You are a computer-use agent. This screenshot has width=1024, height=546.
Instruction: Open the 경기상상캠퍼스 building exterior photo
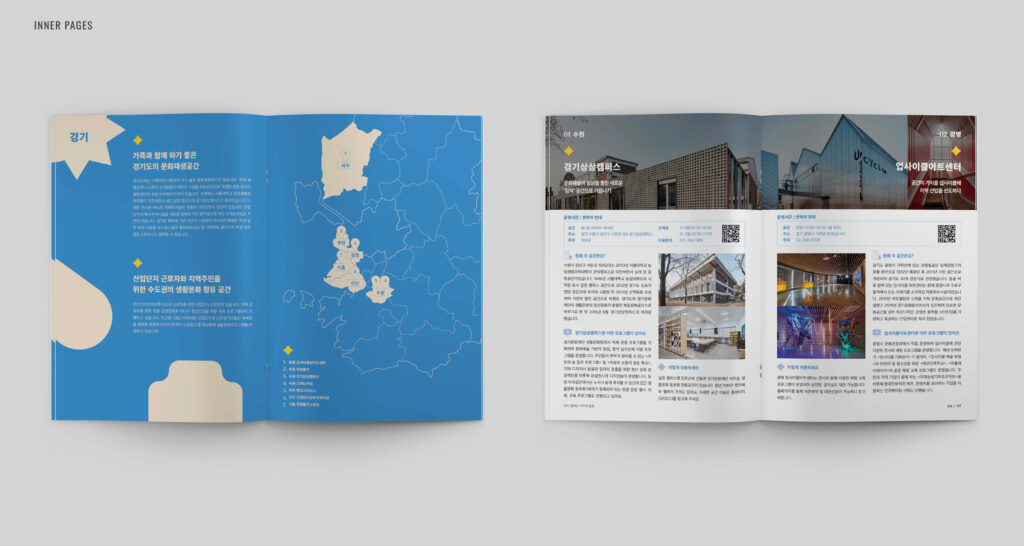coord(701,278)
